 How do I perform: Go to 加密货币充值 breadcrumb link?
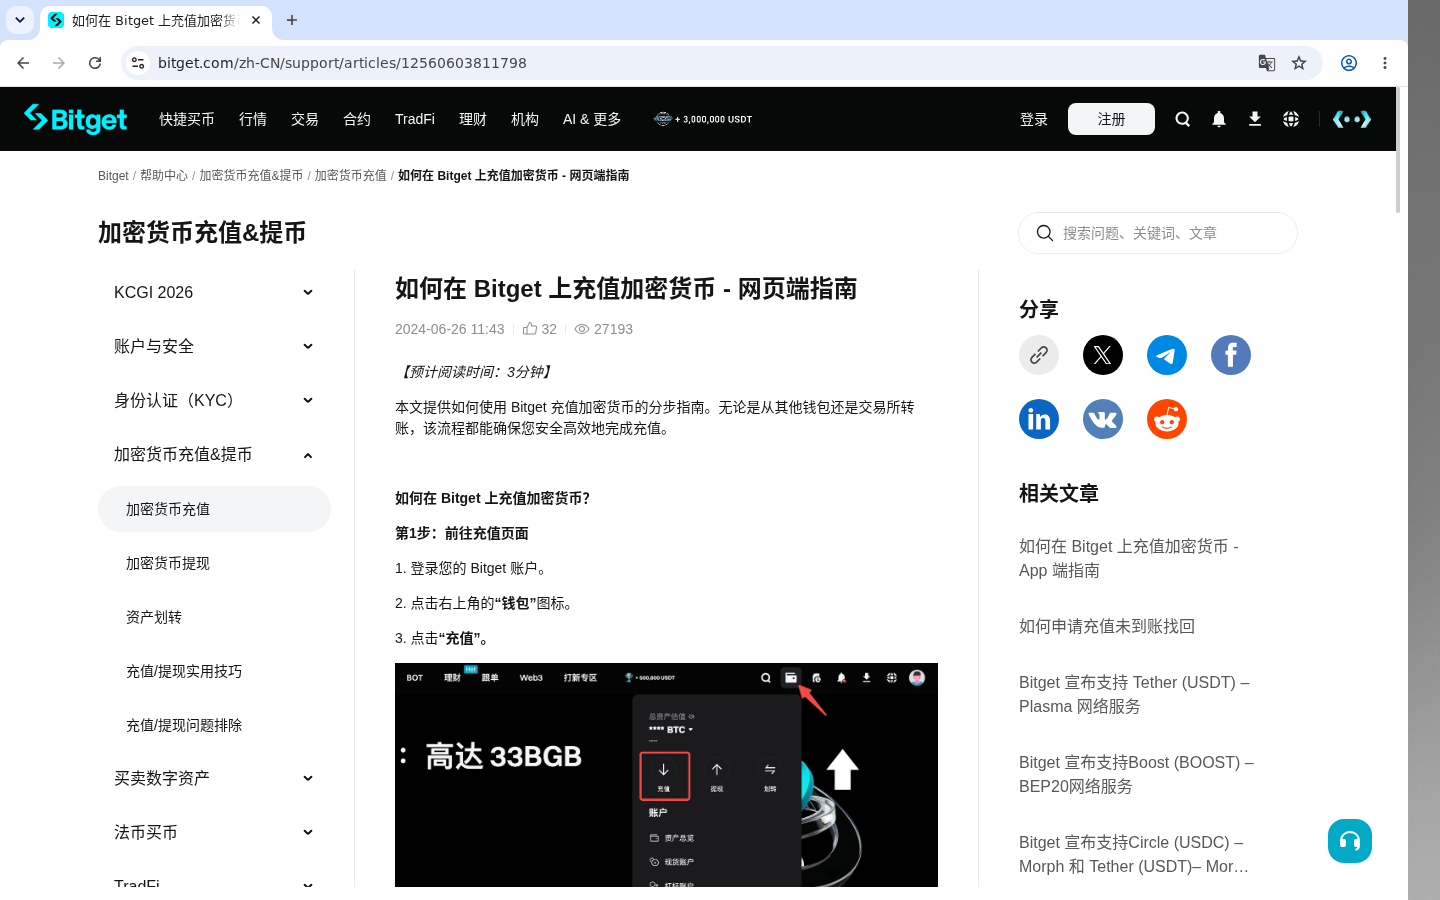[351, 175]
